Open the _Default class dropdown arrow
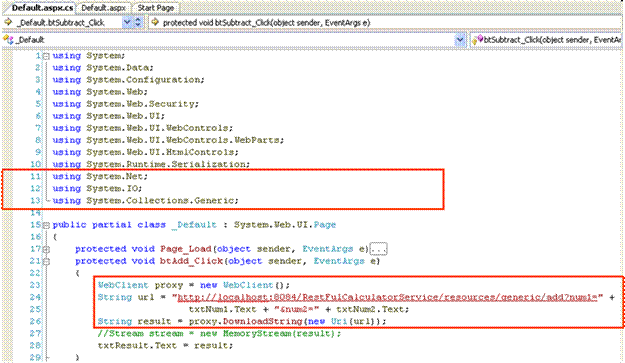 click(x=460, y=40)
